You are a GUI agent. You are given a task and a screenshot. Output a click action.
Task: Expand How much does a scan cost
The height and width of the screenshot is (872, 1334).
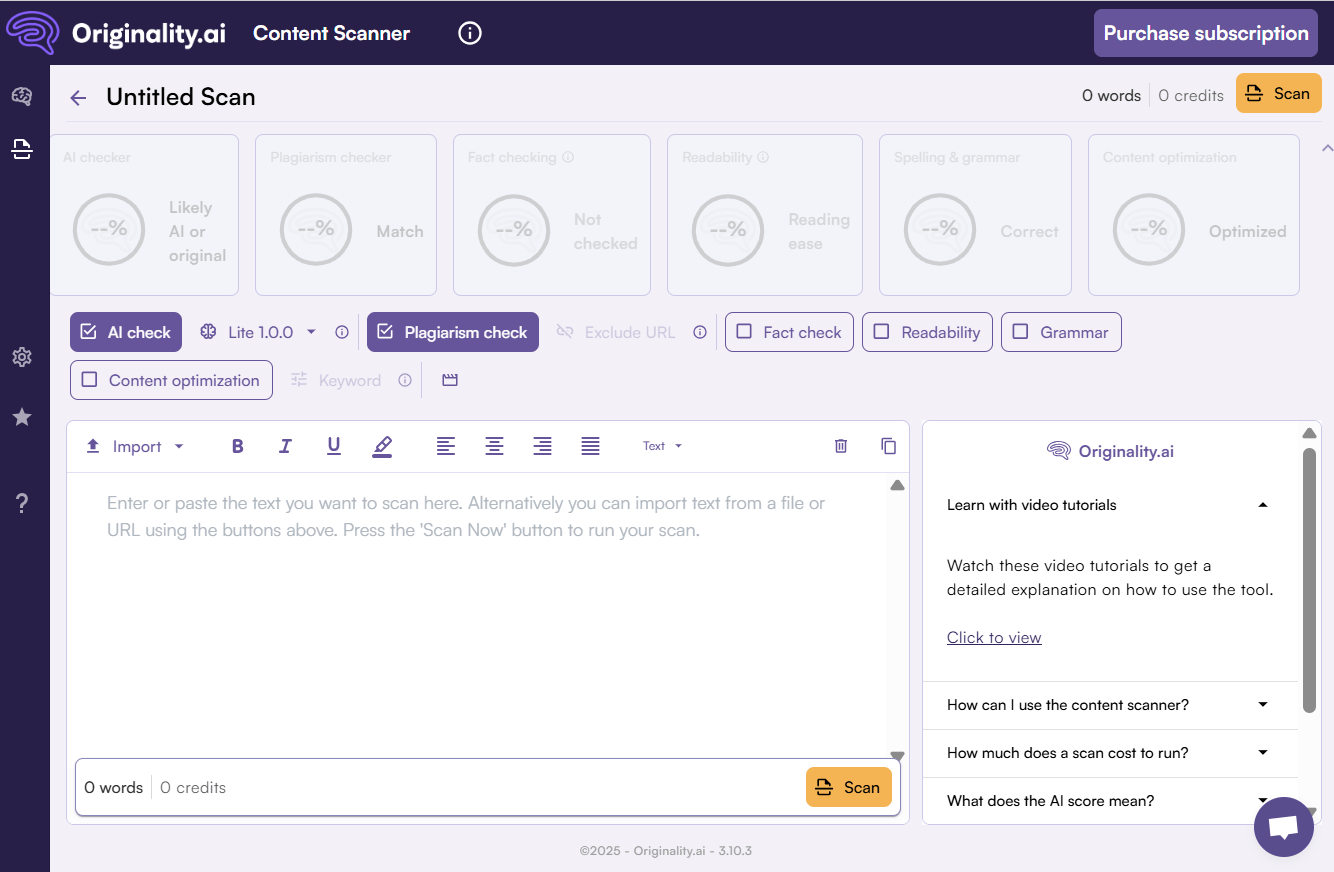pos(1109,753)
